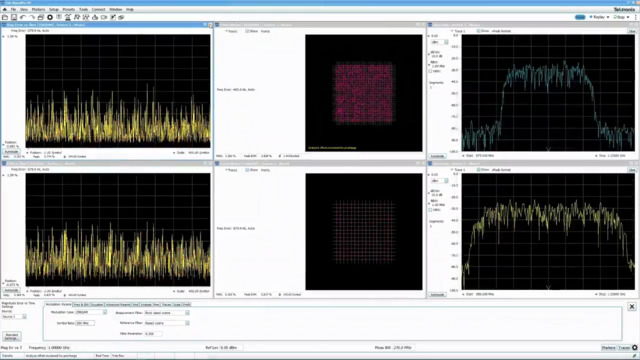Open the File menu
The image size is (640, 360).
[13, 9]
